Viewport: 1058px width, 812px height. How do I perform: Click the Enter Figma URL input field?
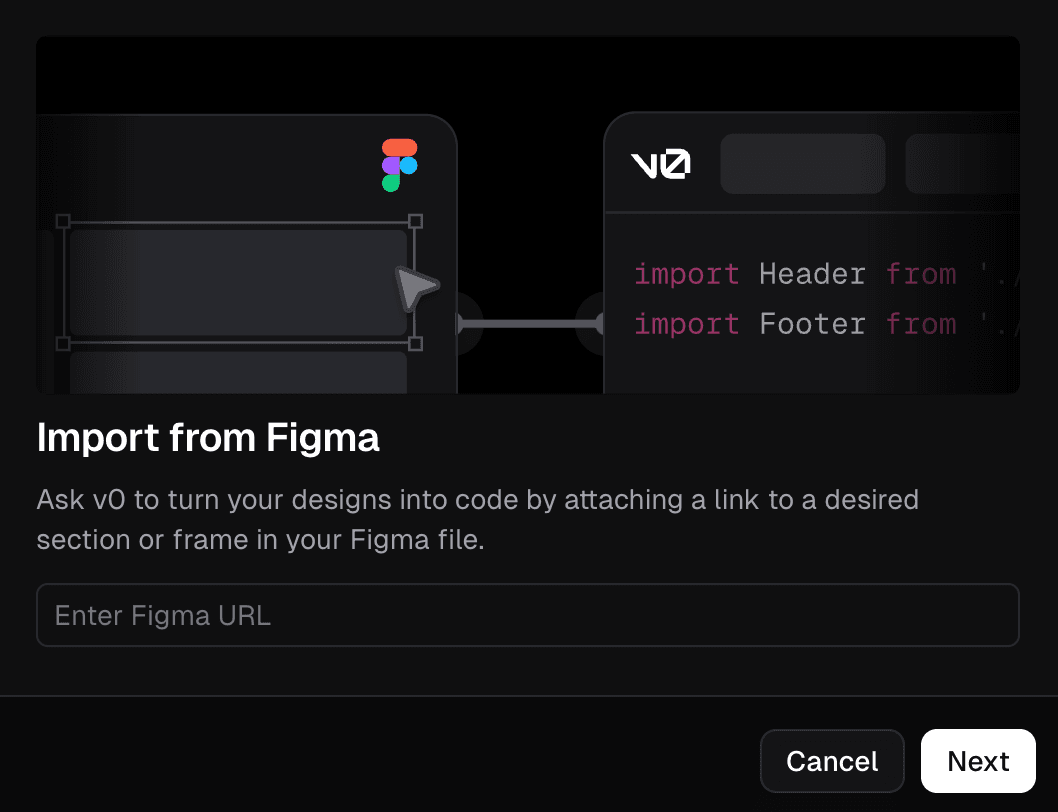coord(528,615)
